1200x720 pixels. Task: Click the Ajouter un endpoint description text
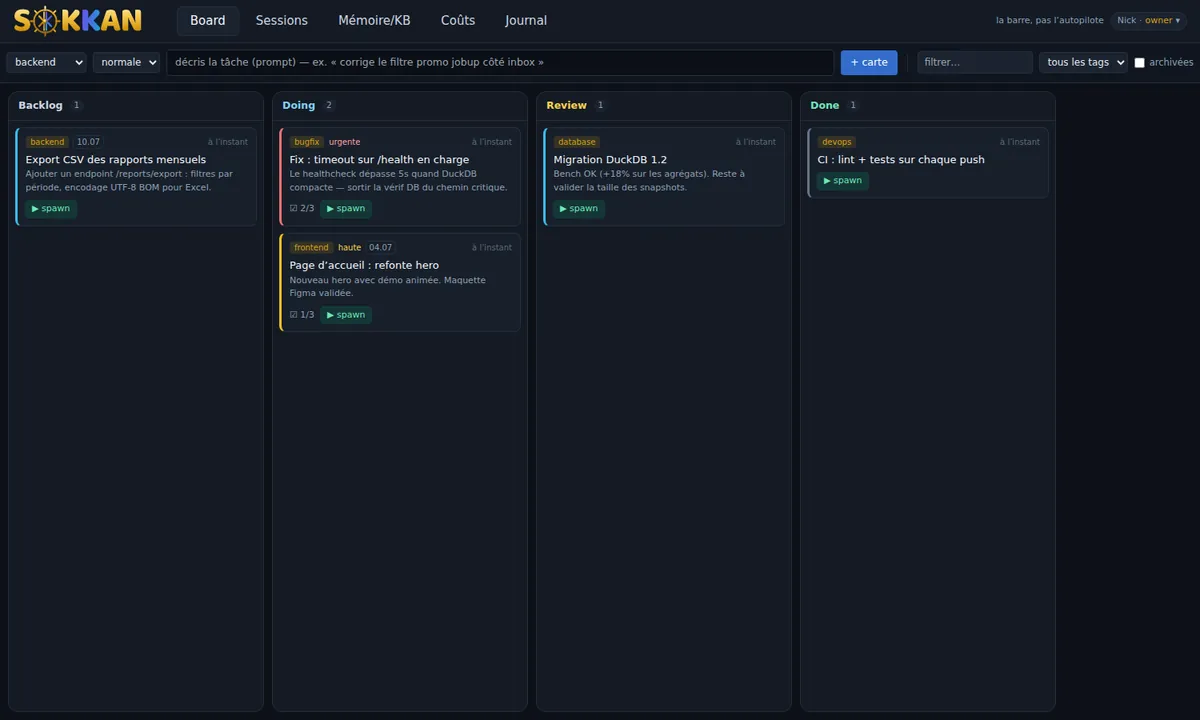pyautogui.click(x=129, y=180)
